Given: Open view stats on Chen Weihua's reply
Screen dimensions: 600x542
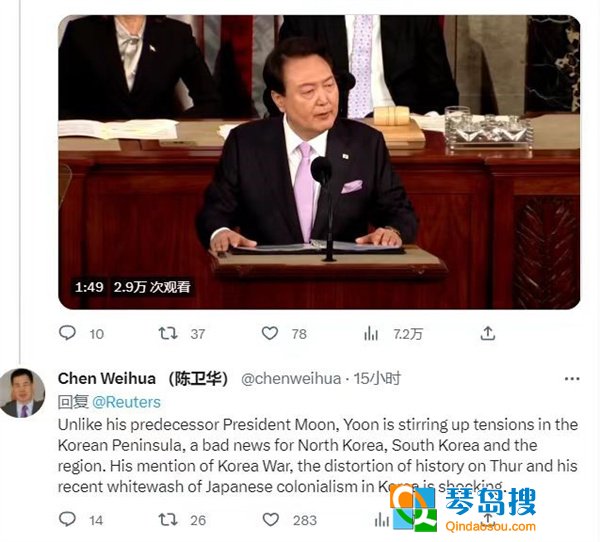Looking at the screenshot, I should point(382,520).
